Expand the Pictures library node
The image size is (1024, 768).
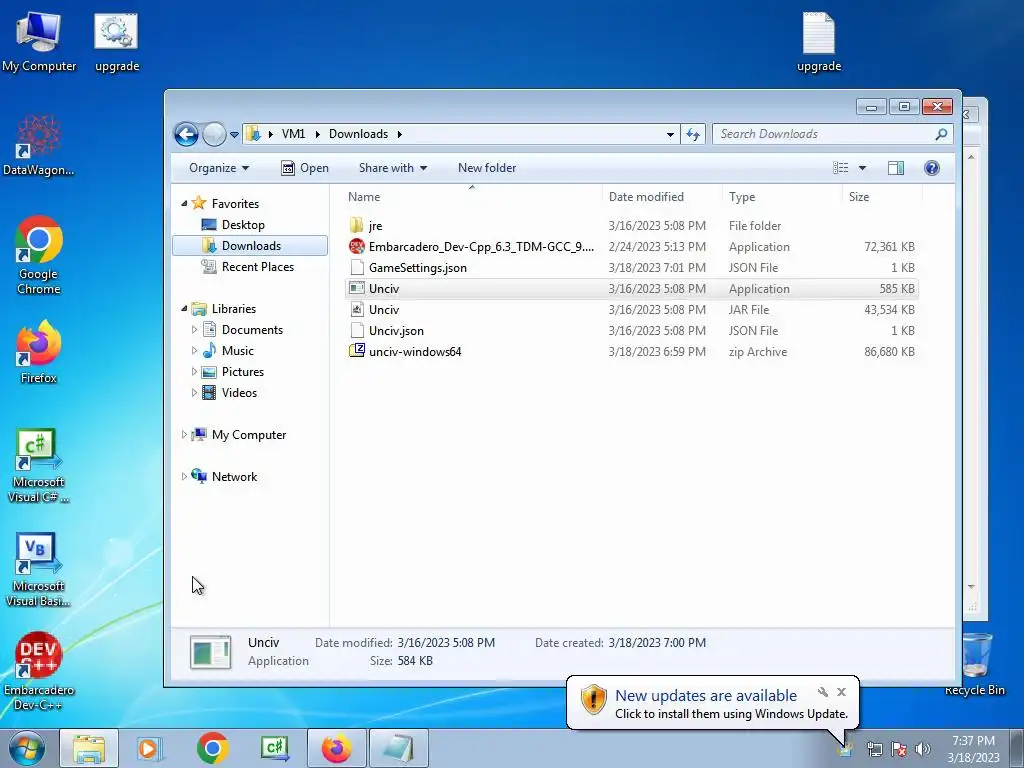194,372
